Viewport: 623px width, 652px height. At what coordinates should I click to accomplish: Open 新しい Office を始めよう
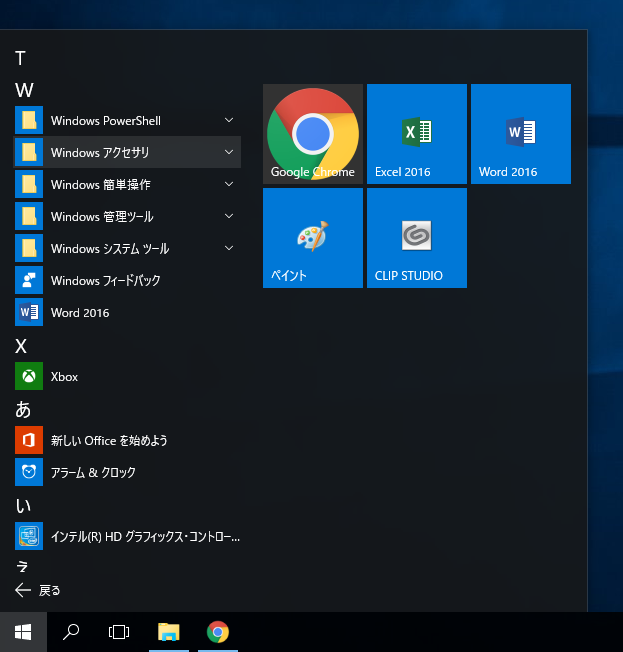coord(108,440)
